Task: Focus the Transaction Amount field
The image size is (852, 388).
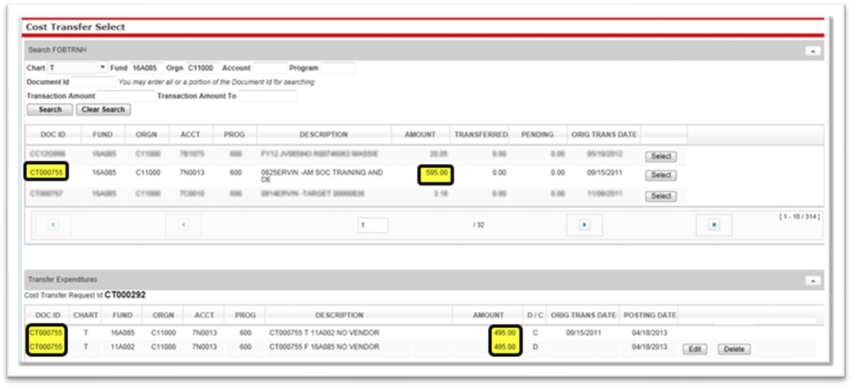Action: 126,96
